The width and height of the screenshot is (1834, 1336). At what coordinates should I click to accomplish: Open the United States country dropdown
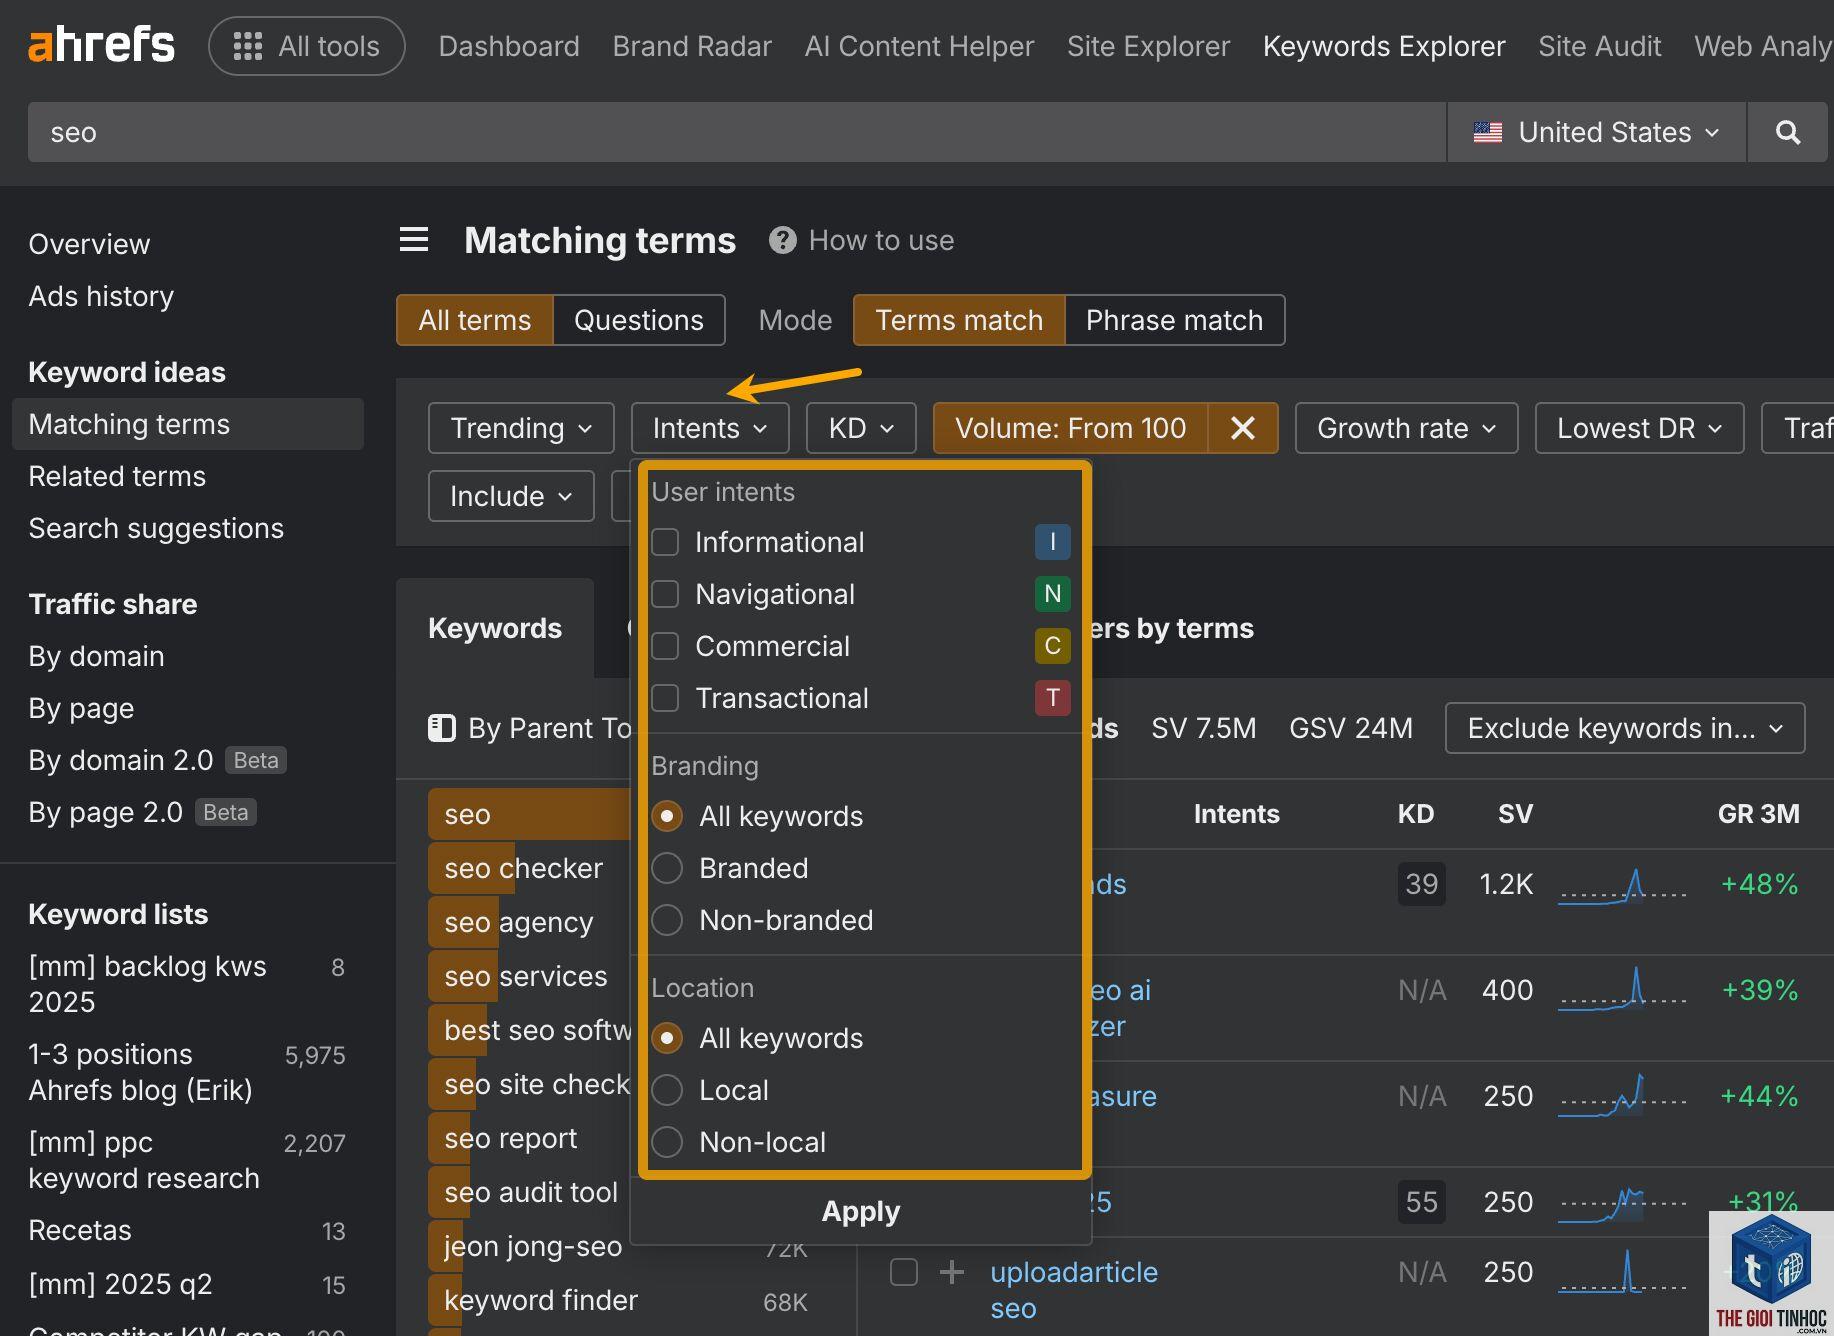[1597, 132]
